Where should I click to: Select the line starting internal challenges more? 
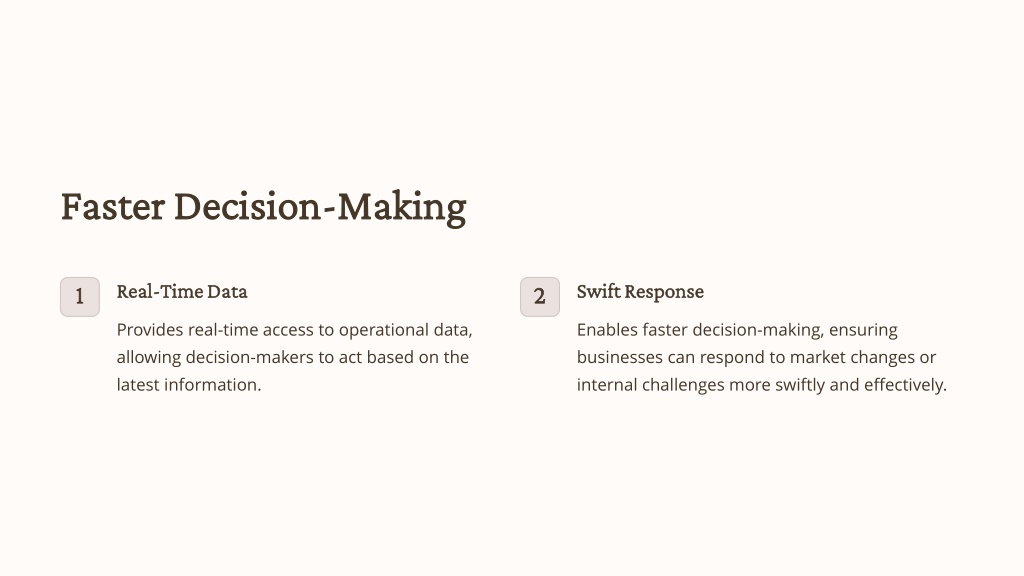[x=761, y=385]
